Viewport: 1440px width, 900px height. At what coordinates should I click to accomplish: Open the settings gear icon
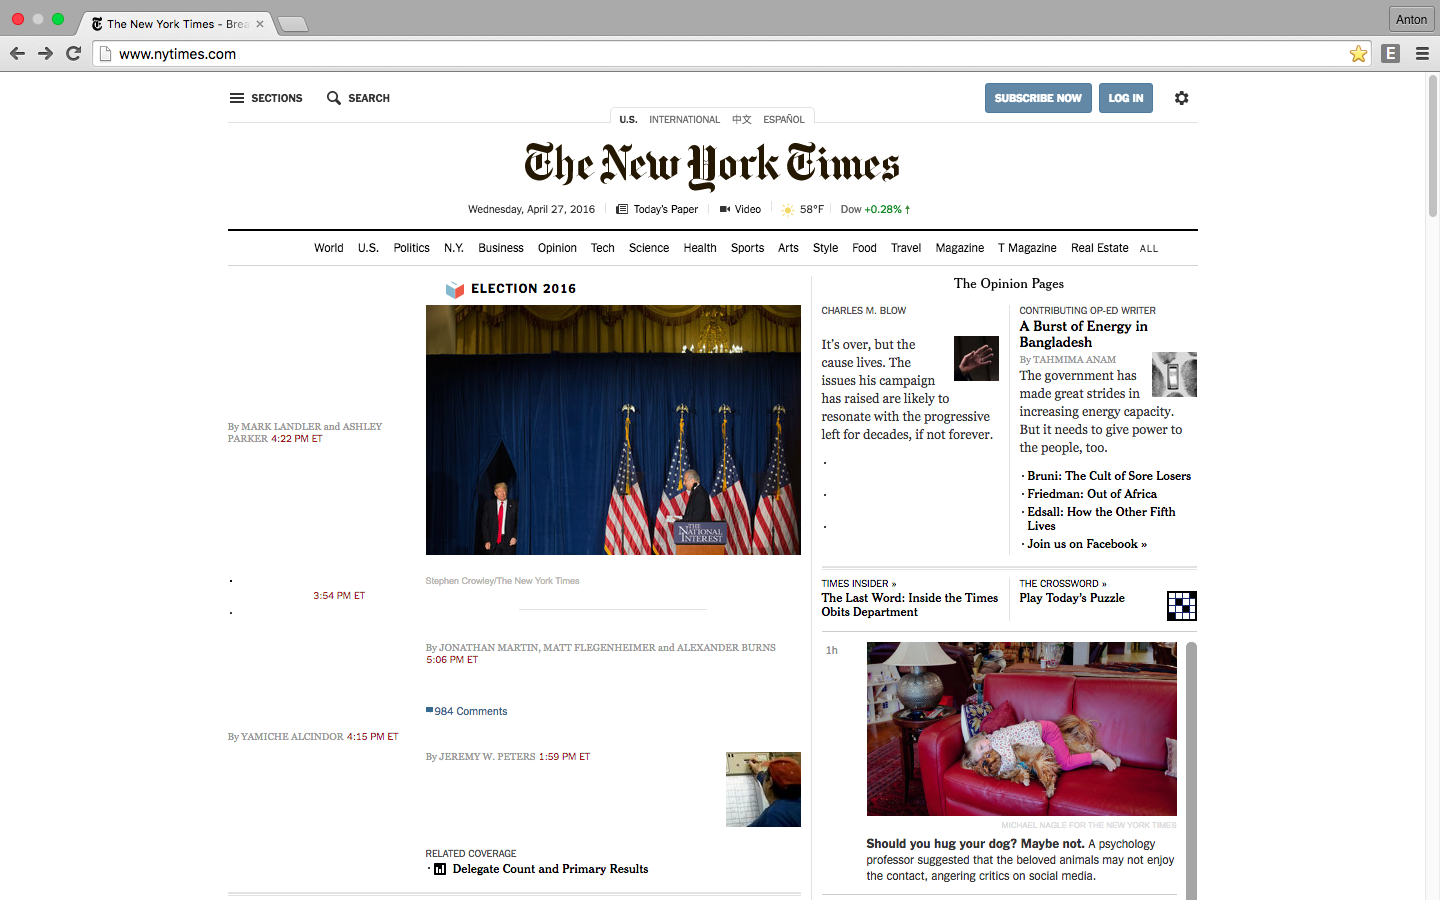pyautogui.click(x=1181, y=98)
